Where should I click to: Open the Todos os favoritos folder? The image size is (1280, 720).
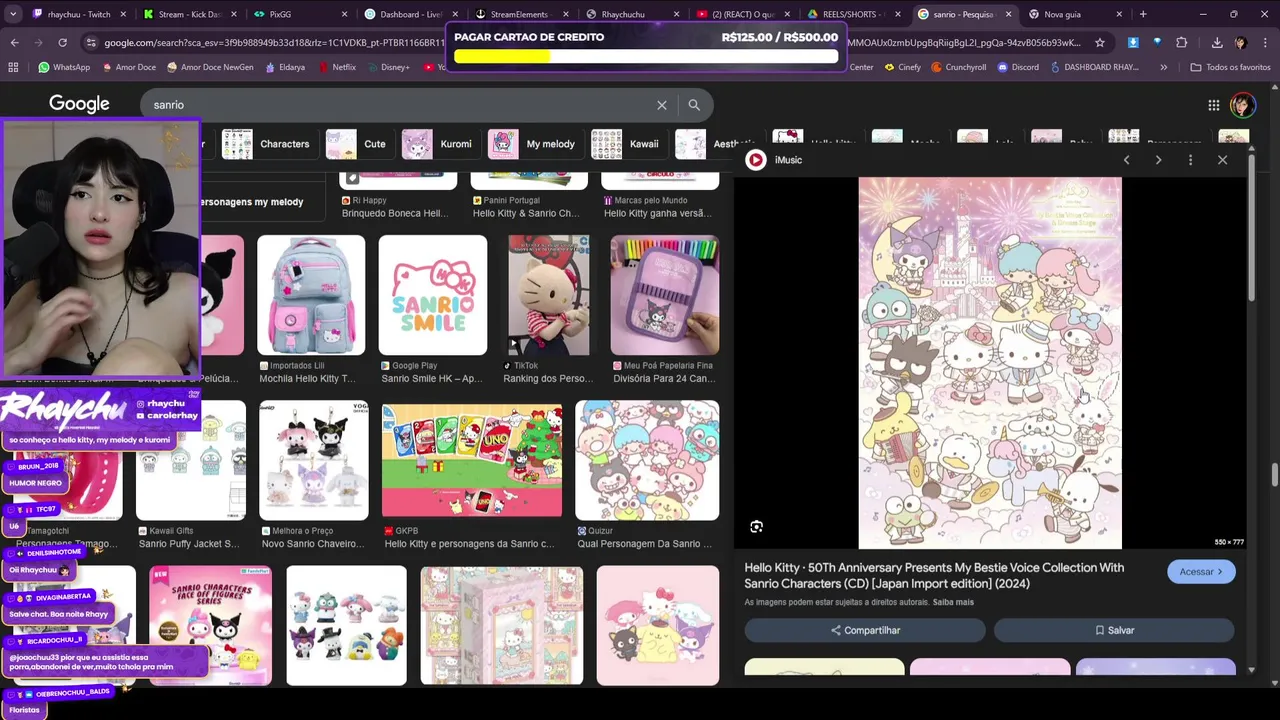point(1230,67)
